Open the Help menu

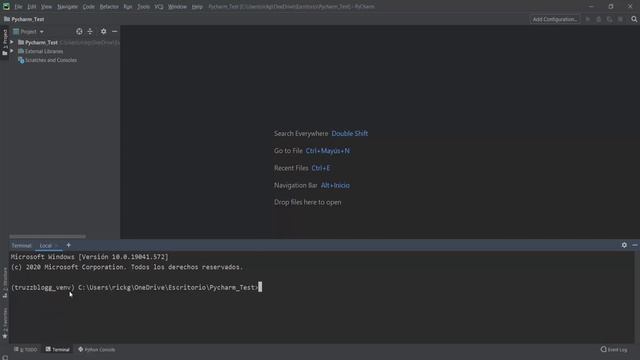click(x=197, y=7)
